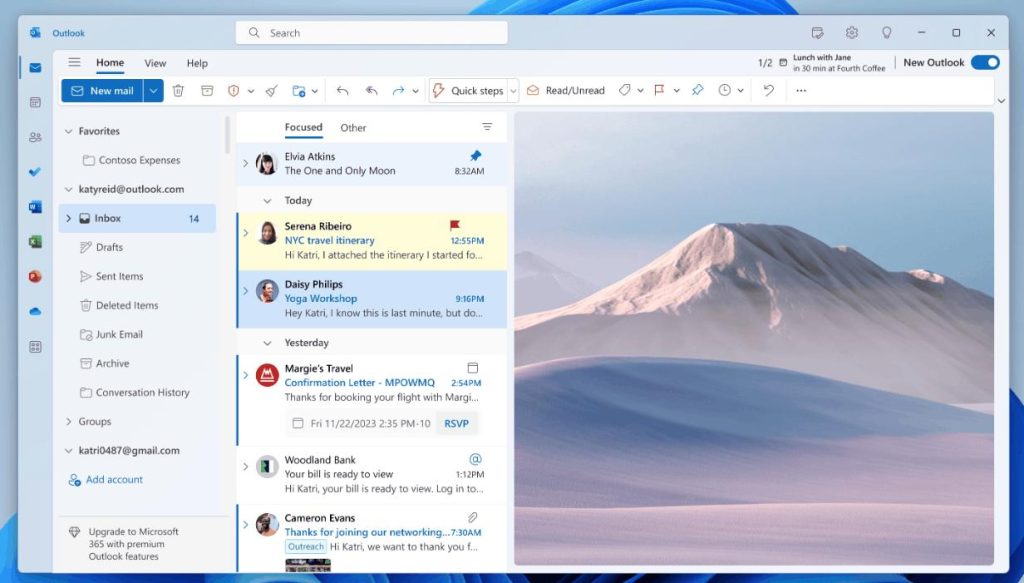Sweep messages with the broom icon

tap(271, 90)
